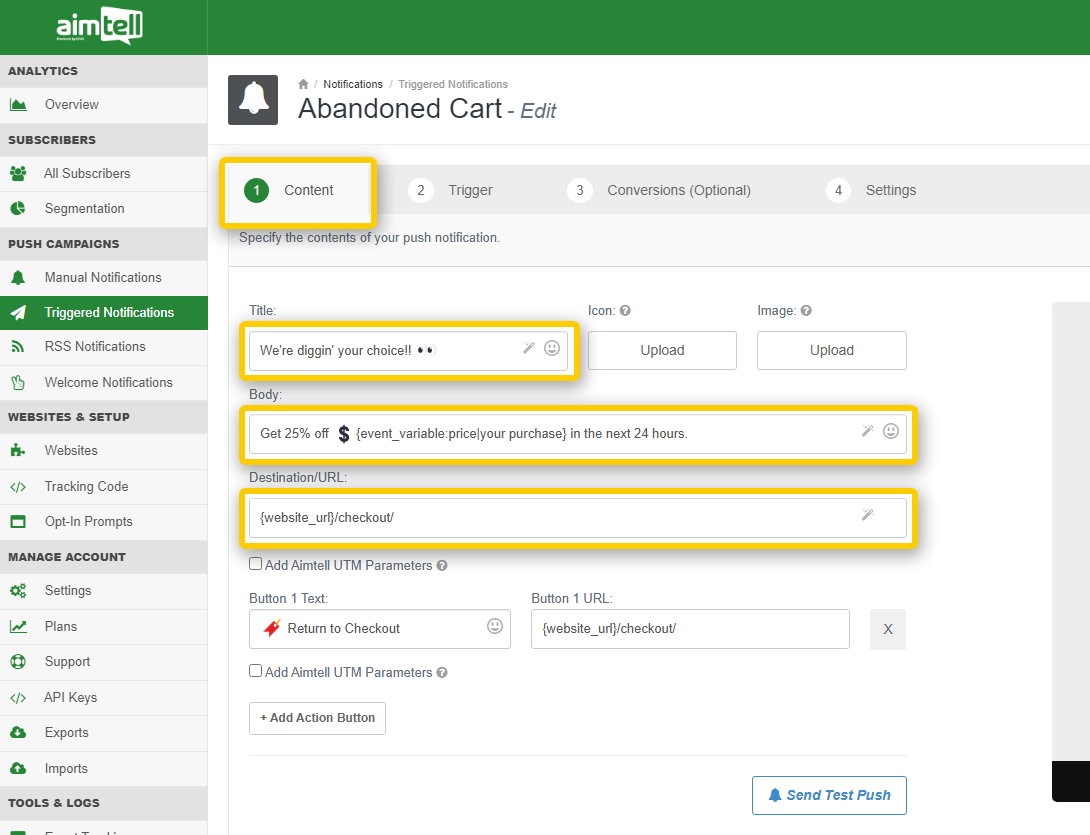The width and height of the screenshot is (1090, 835).
Task: Open All Subscribers page
Action: click(104, 174)
